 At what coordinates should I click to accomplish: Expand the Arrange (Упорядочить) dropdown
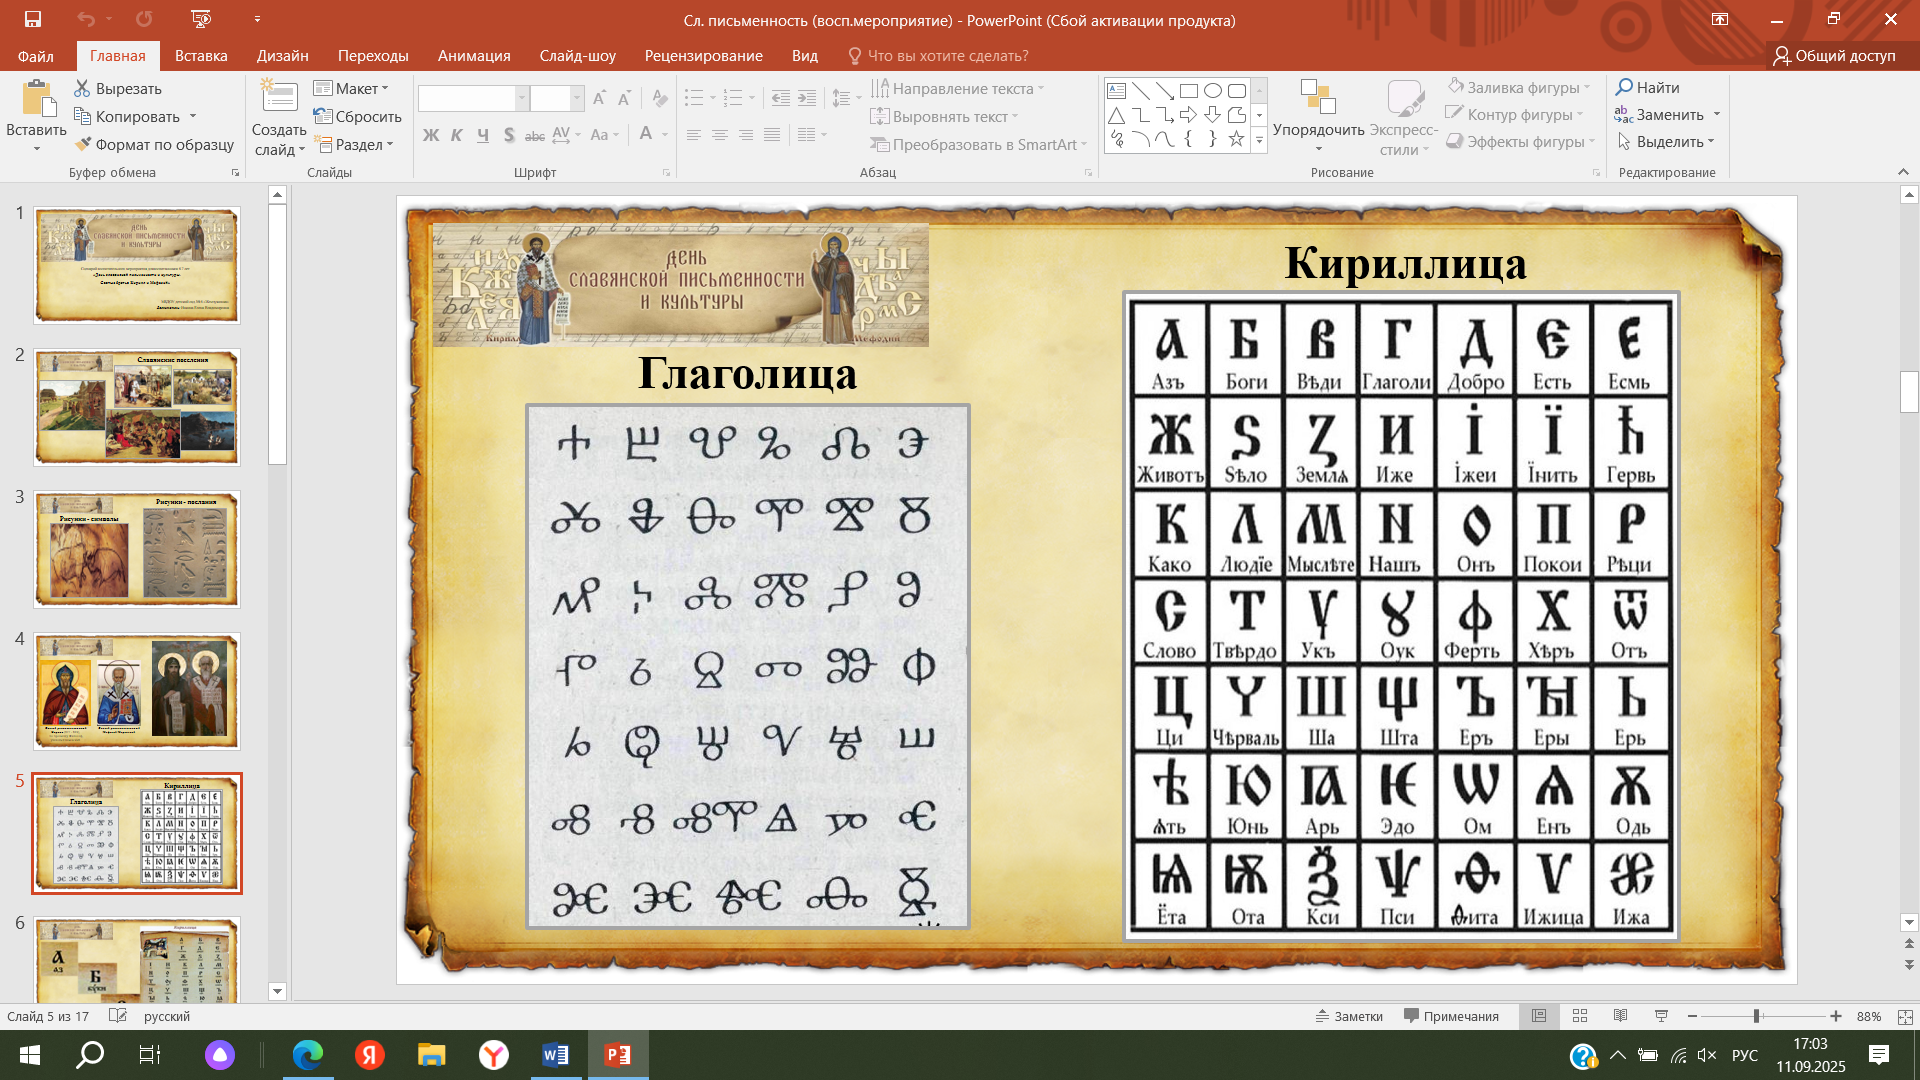pyautogui.click(x=1318, y=130)
